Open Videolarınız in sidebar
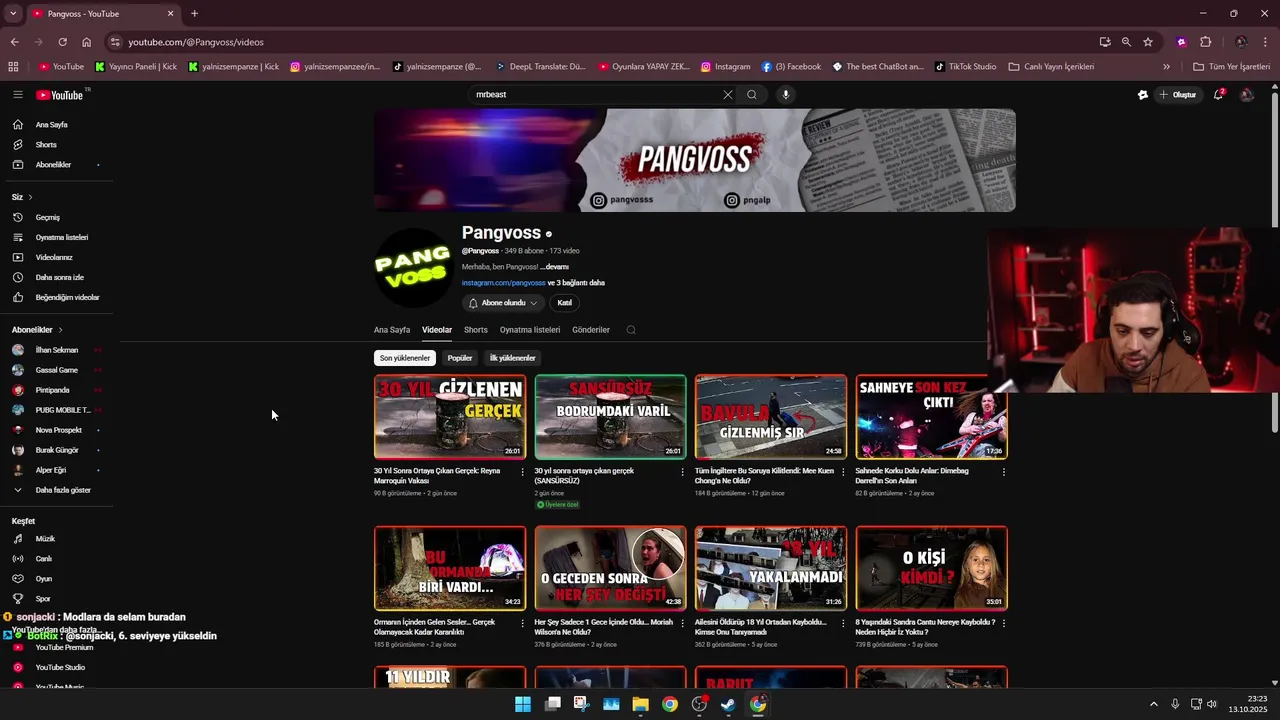The image size is (1280, 720). (x=56, y=257)
